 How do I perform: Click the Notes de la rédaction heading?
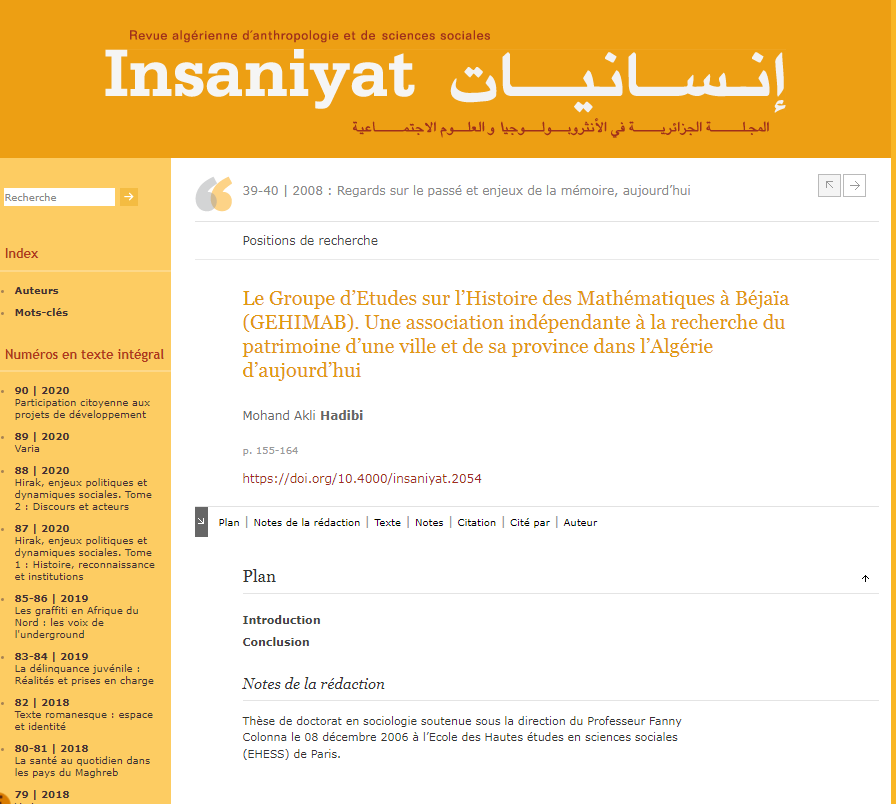point(313,684)
